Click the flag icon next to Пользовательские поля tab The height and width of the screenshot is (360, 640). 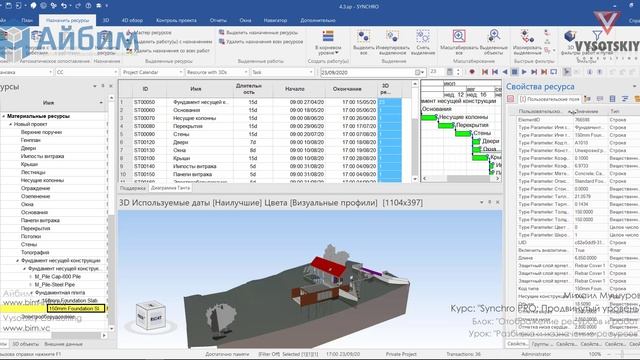pos(587,99)
